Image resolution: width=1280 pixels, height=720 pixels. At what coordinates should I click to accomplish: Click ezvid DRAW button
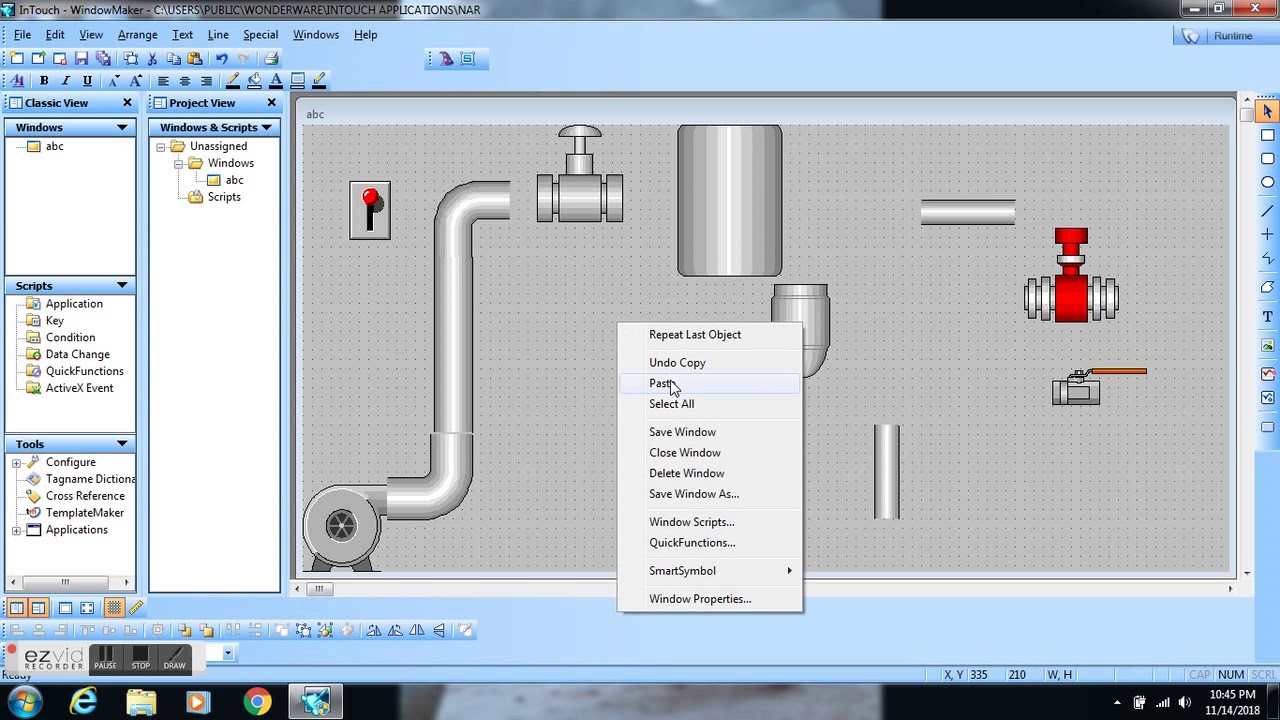coord(175,658)
